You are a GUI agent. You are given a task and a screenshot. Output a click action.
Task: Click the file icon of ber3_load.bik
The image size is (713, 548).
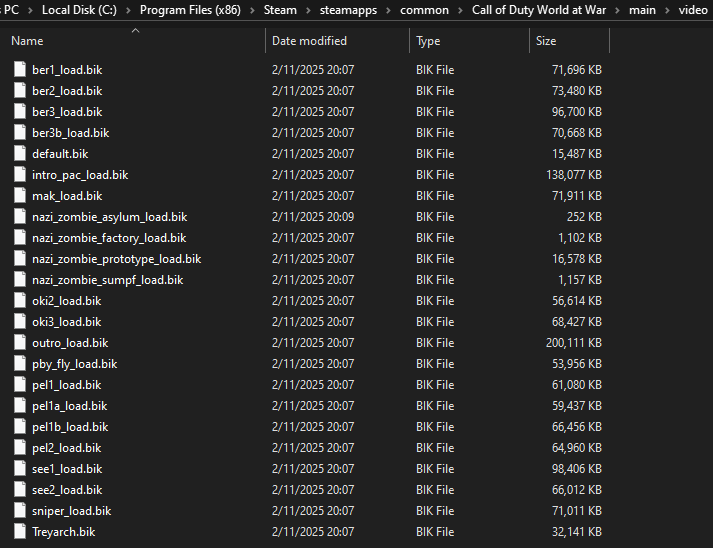(x=20, y=111)
